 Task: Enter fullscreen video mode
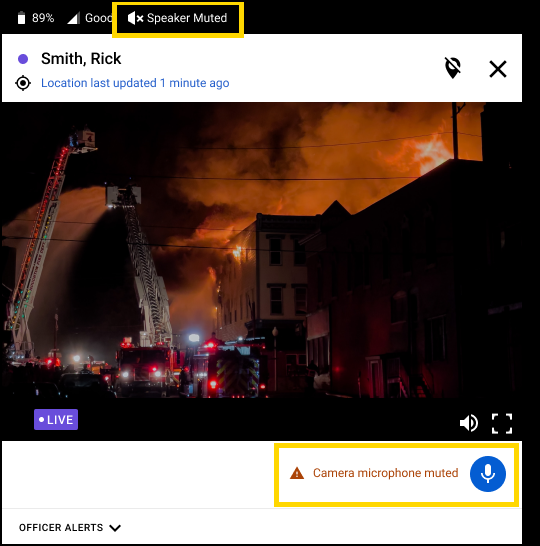(x=502, y=424)
